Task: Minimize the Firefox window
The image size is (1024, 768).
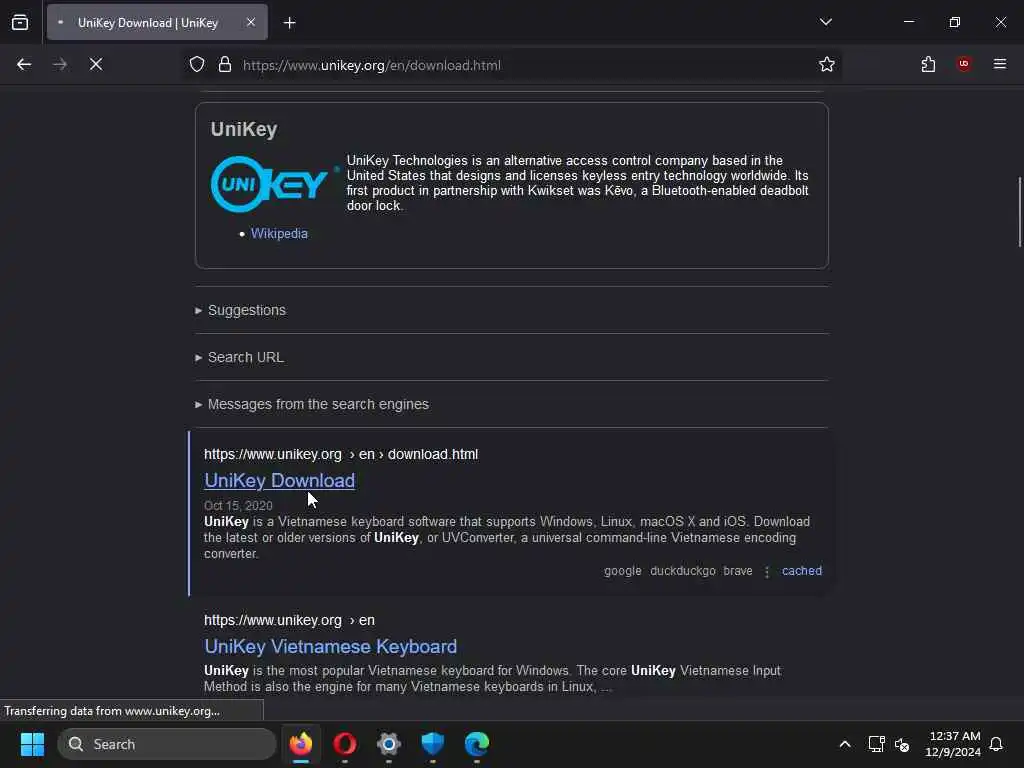Action: pos(908,22)
